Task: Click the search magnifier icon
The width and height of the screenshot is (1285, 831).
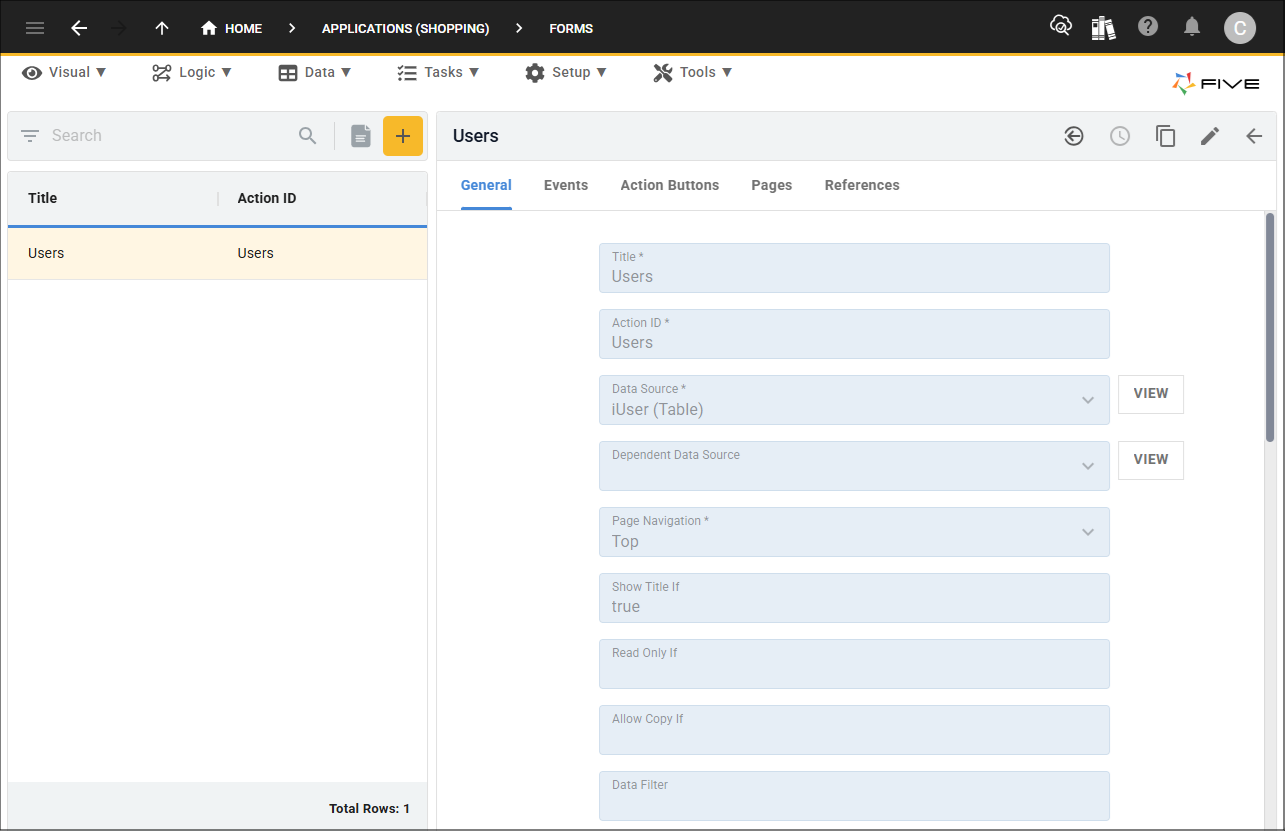Action: click(x=308, y=136)
